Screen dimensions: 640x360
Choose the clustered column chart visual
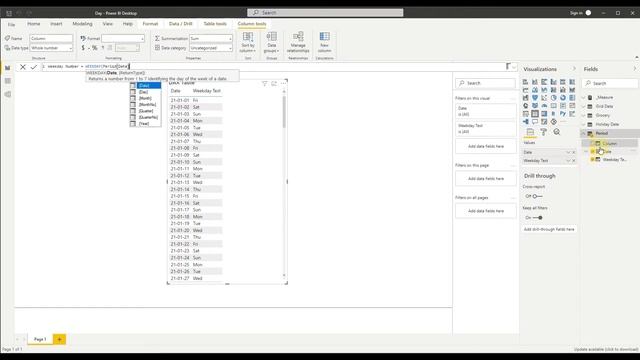[x=553, y=82]
